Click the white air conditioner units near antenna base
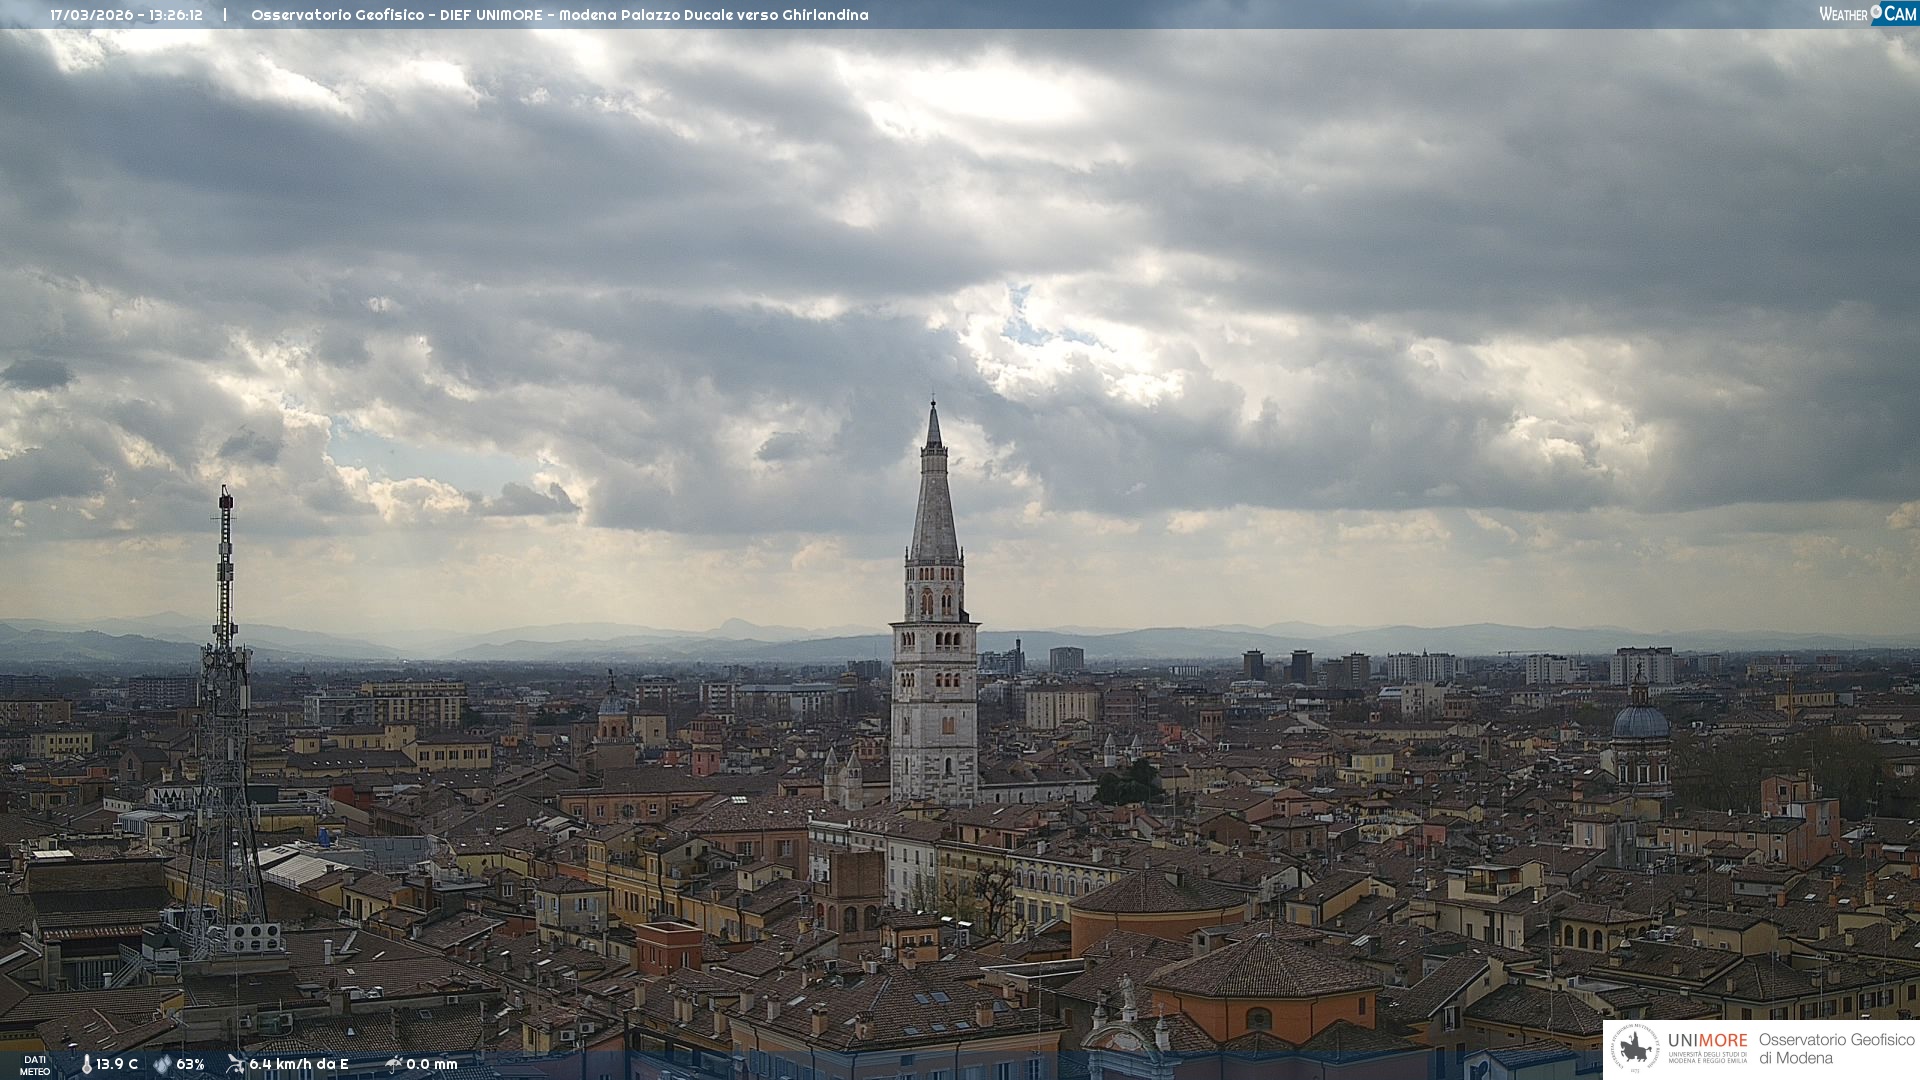1920x1080 pixels. click(254, 937)
